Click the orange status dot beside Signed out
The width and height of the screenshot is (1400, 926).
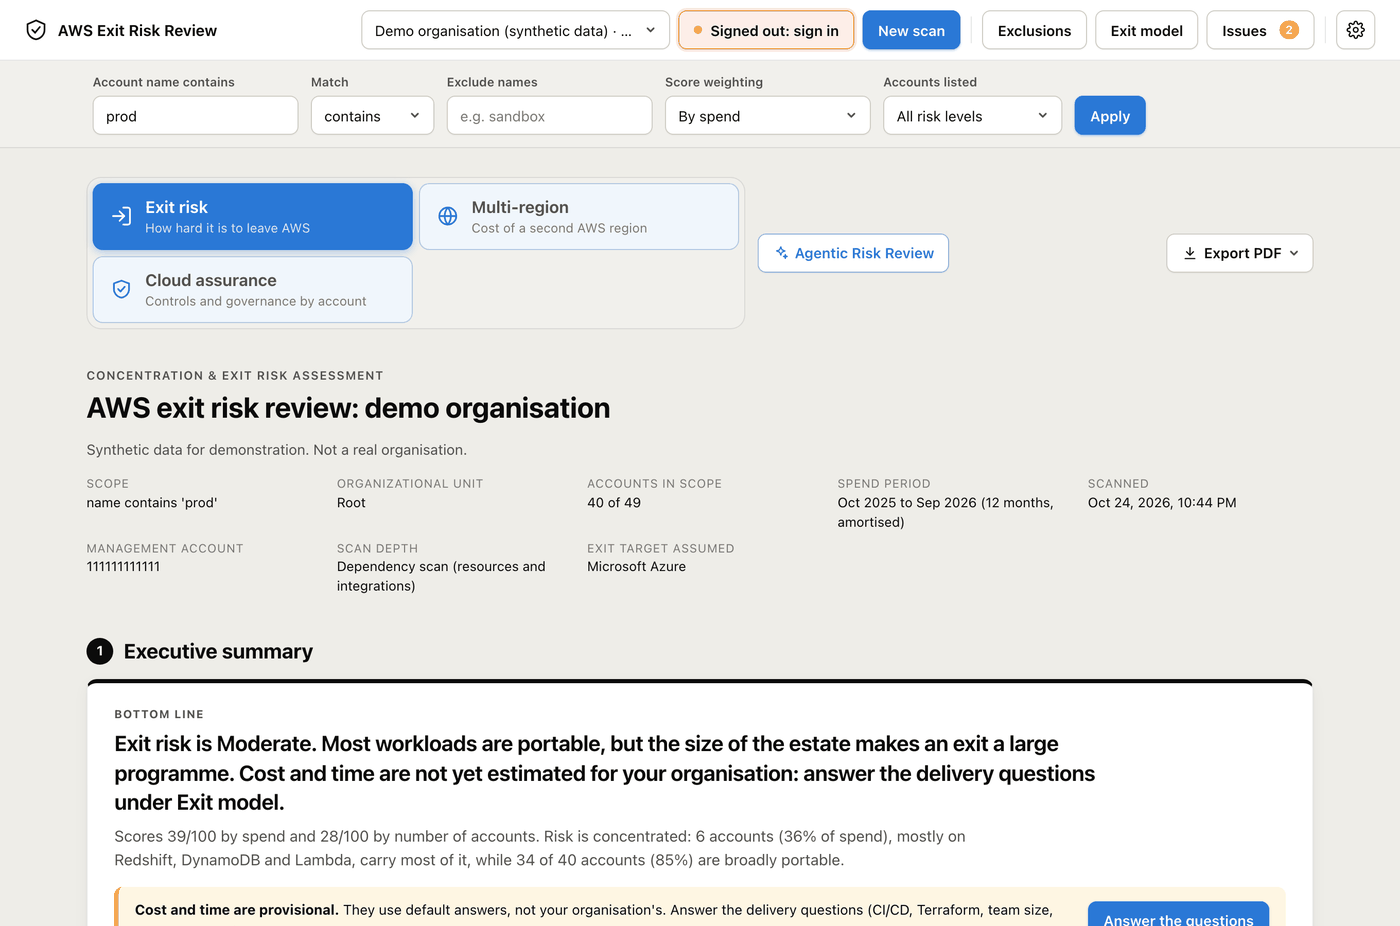coord(698,30)
